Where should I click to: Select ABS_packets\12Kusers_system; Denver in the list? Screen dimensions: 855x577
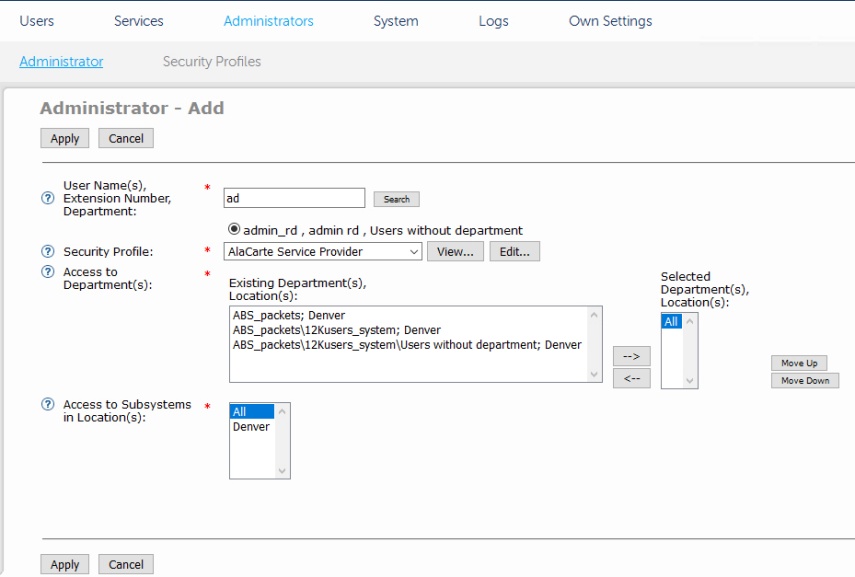336,330
